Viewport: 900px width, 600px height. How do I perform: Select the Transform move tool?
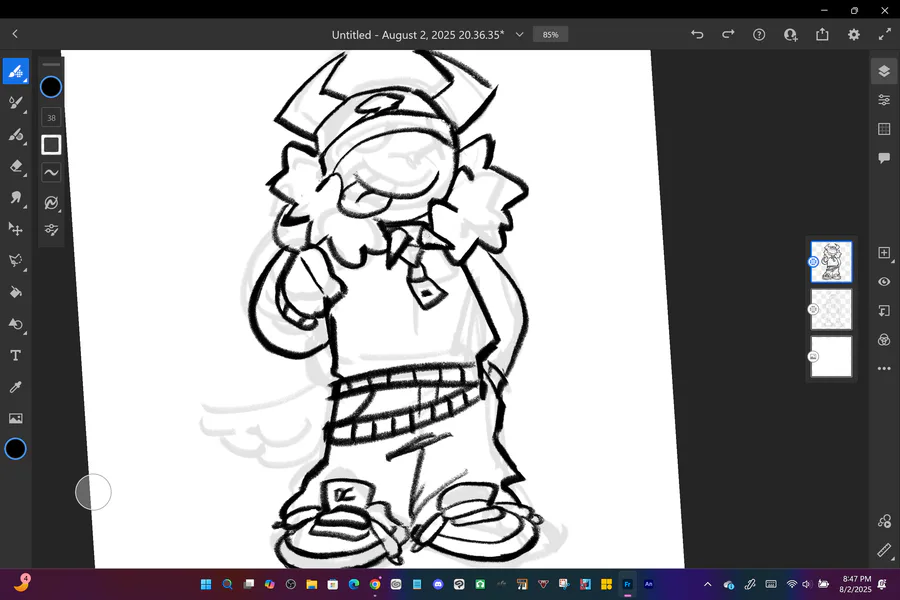coord(15,229)
